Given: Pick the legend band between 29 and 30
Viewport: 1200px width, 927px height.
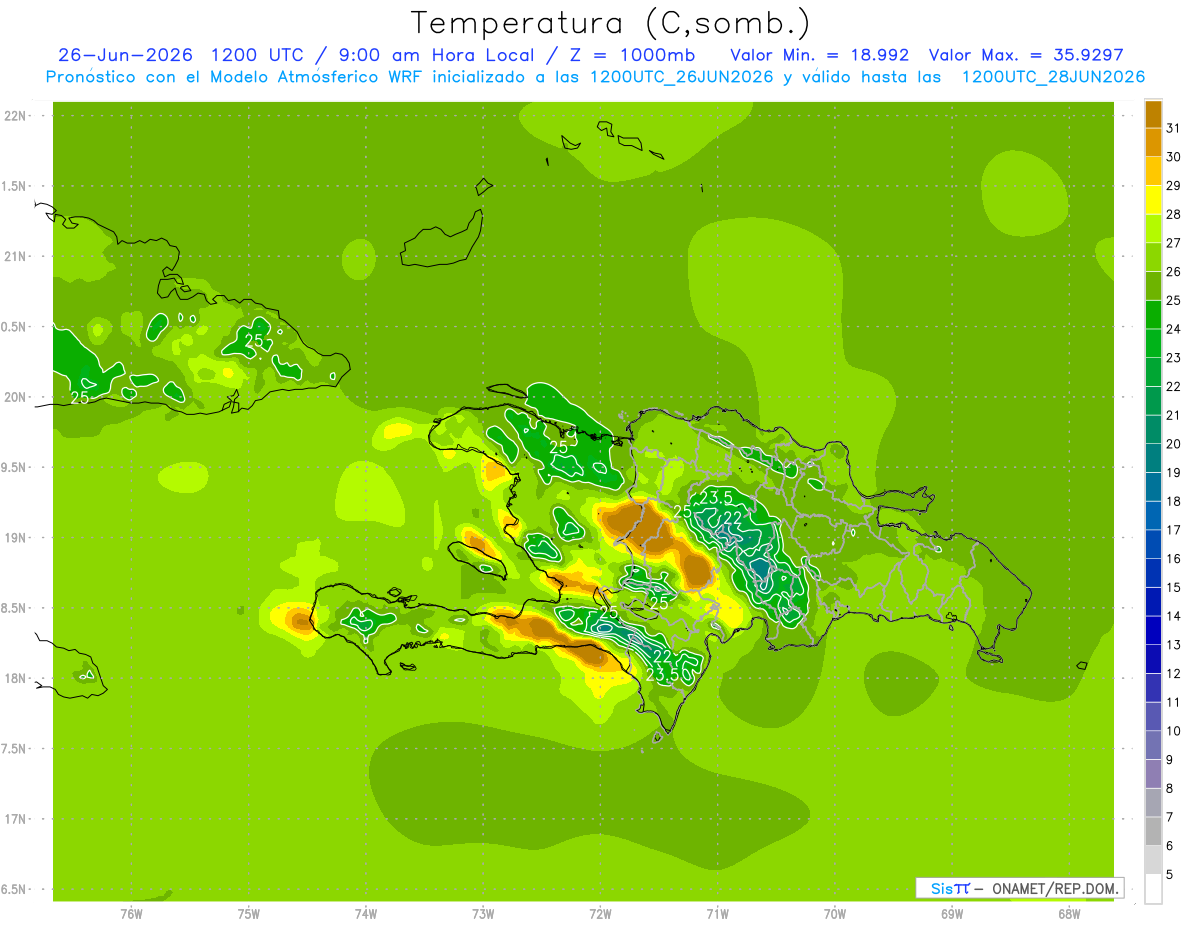Looking at the screenshot, I should coord(1153,171).
